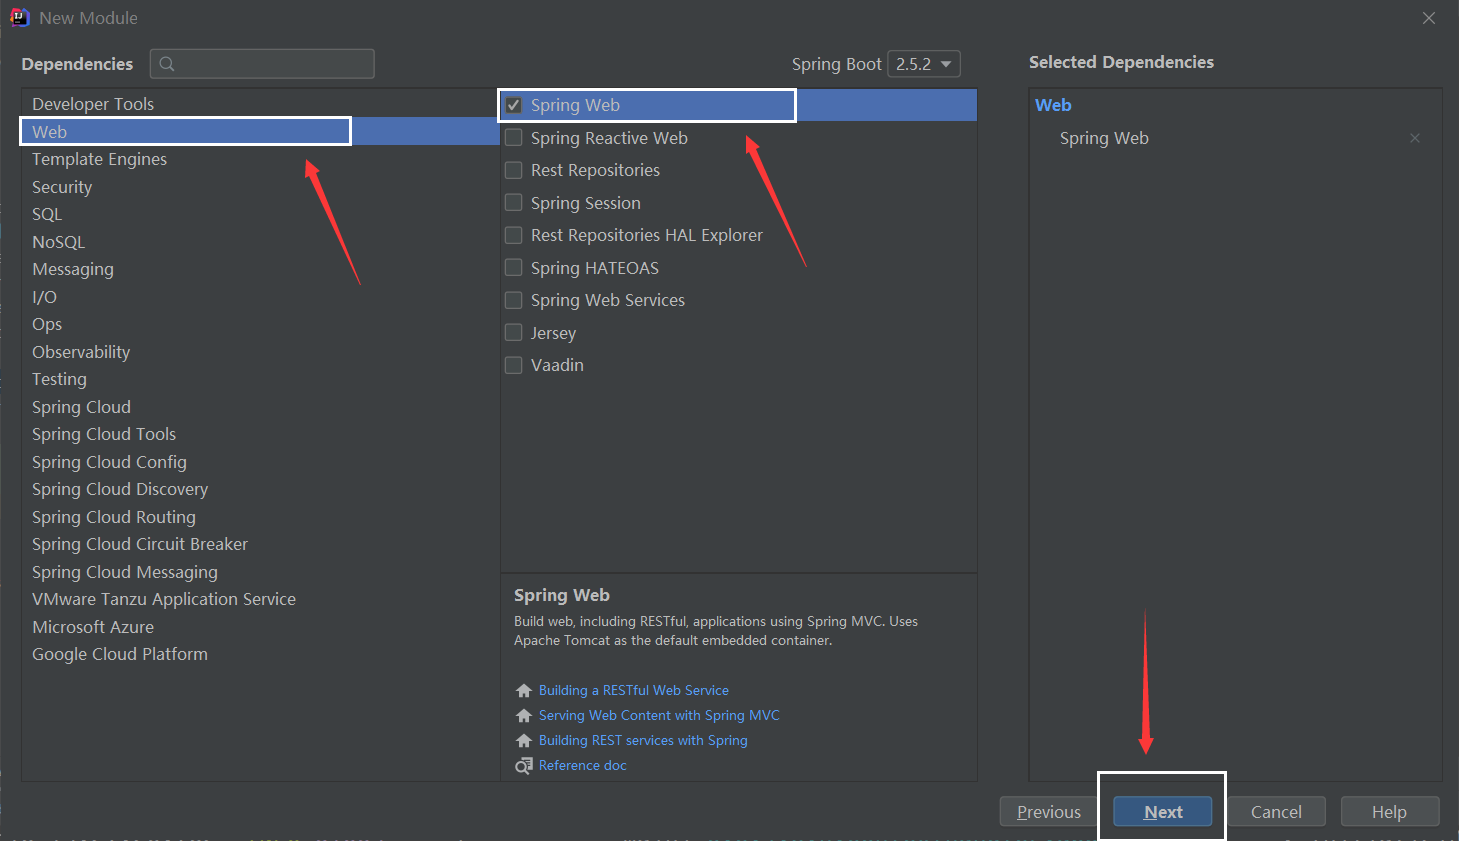Select the Developer Tools category
This screenshot has height=841, width=1459.
260,104
